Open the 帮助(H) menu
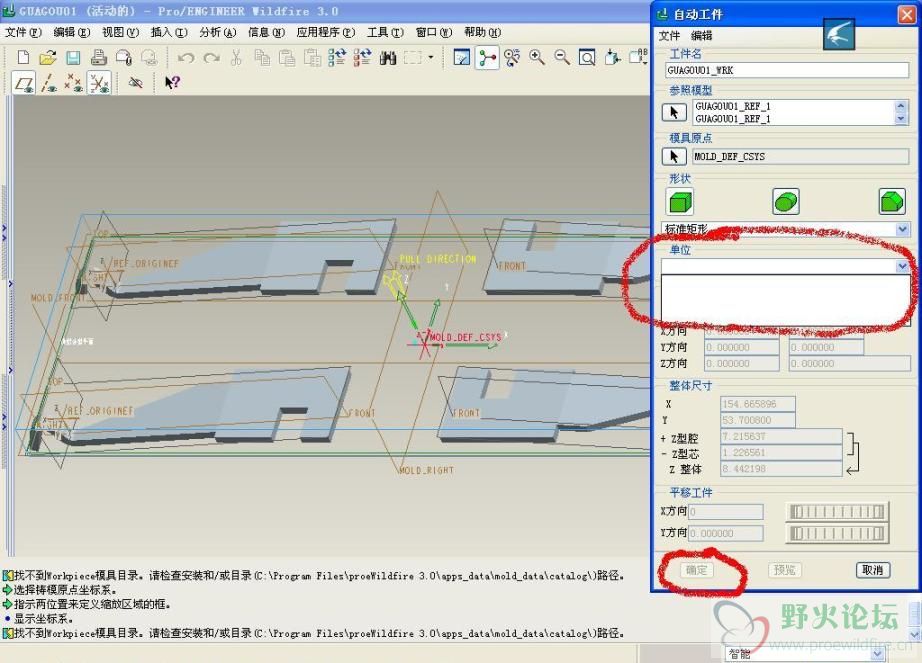The image size is (922, 663). (482, 32)
